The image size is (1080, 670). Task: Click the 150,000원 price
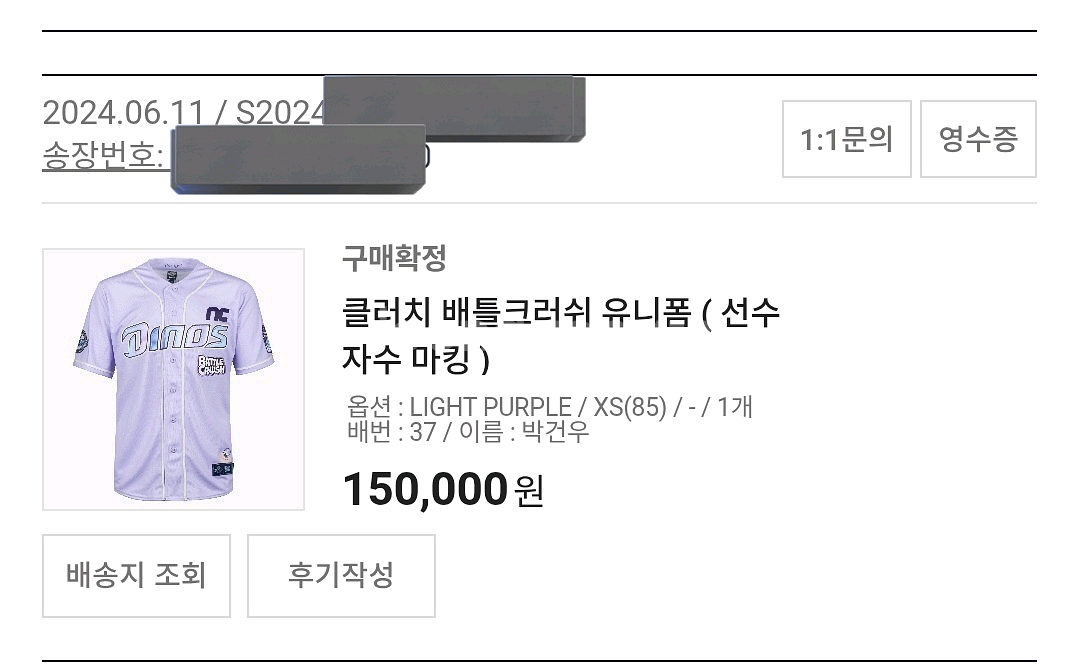[443, 489]
